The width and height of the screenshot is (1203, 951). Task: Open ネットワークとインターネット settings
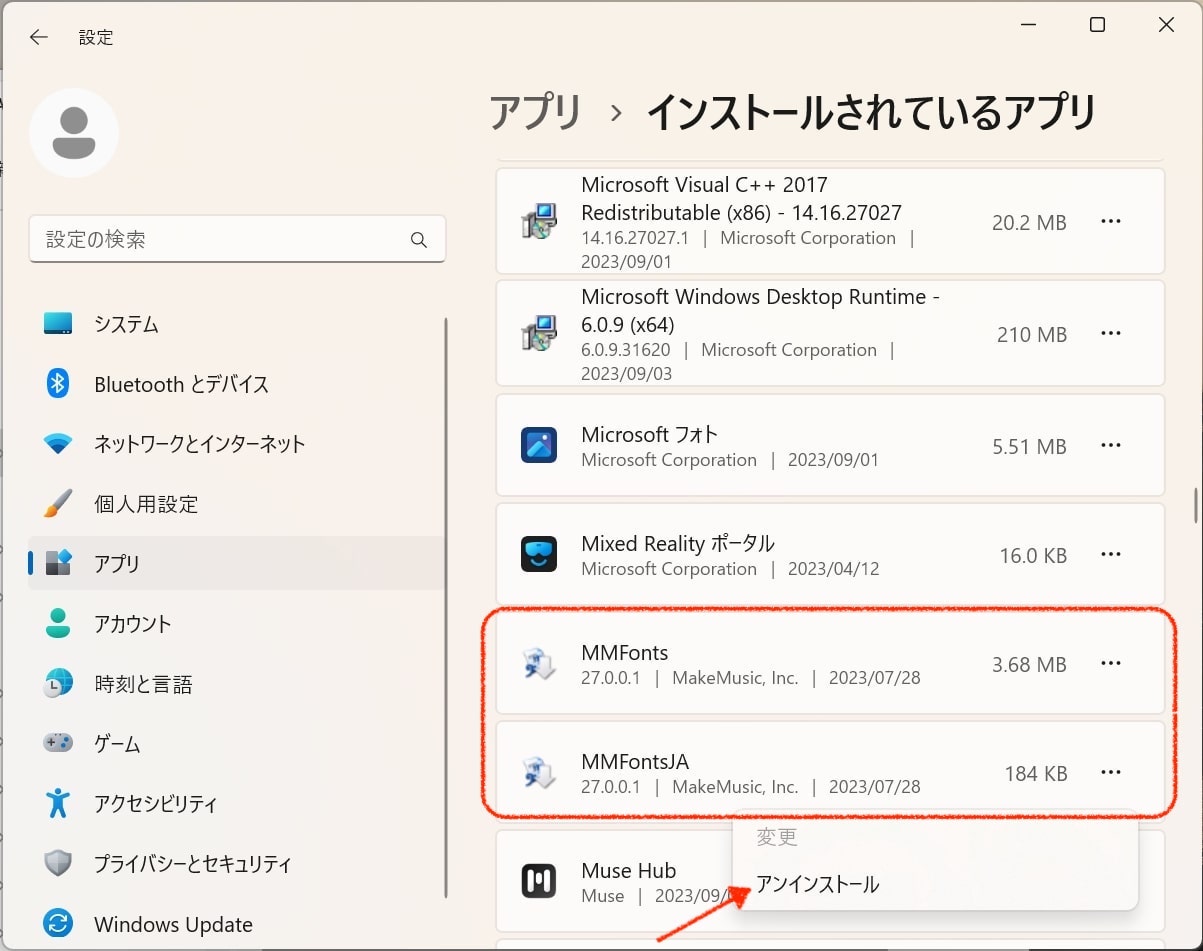click(236, 444)
